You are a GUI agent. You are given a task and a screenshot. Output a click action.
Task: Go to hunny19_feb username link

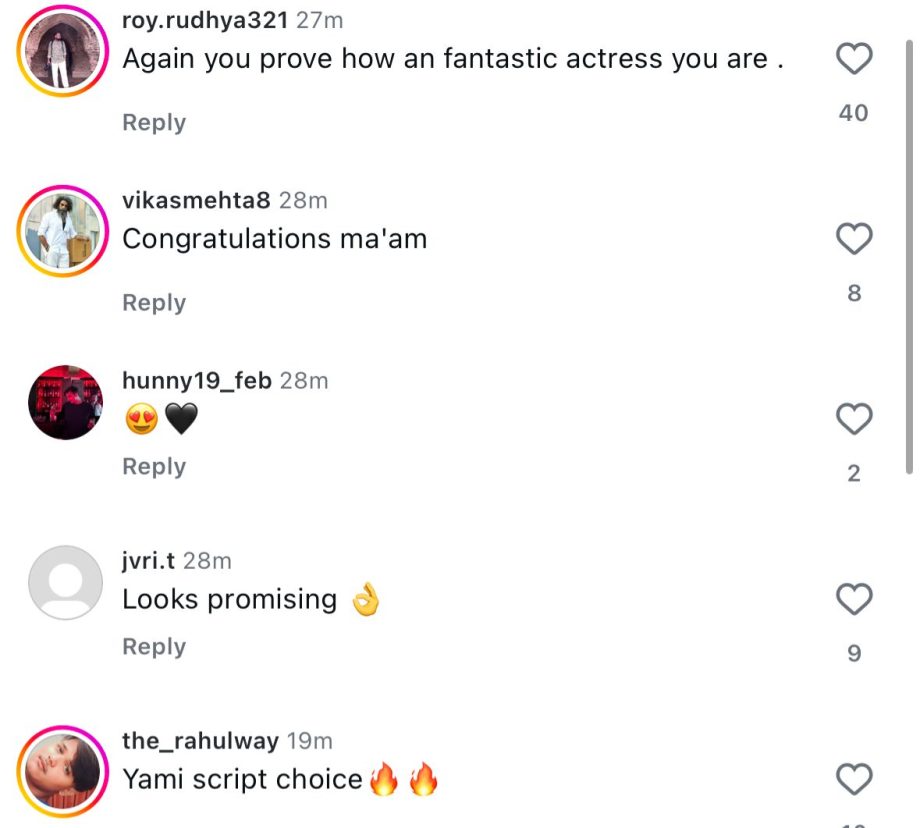pyautogui.click(x=196, y=380)
